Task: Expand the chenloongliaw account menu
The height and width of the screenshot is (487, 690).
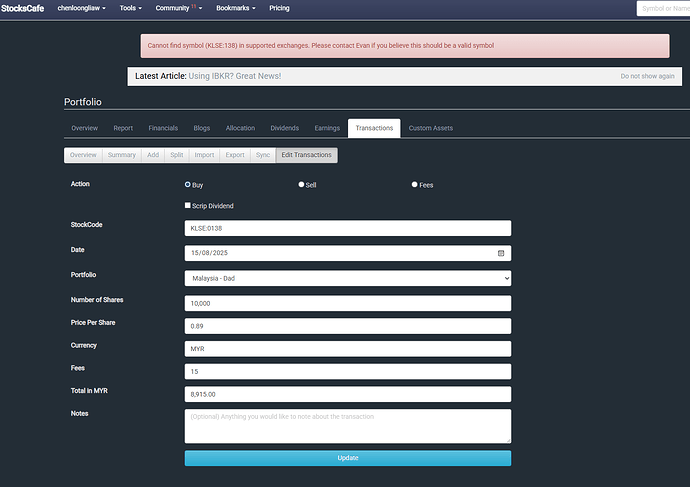Action: click(83, 8)
